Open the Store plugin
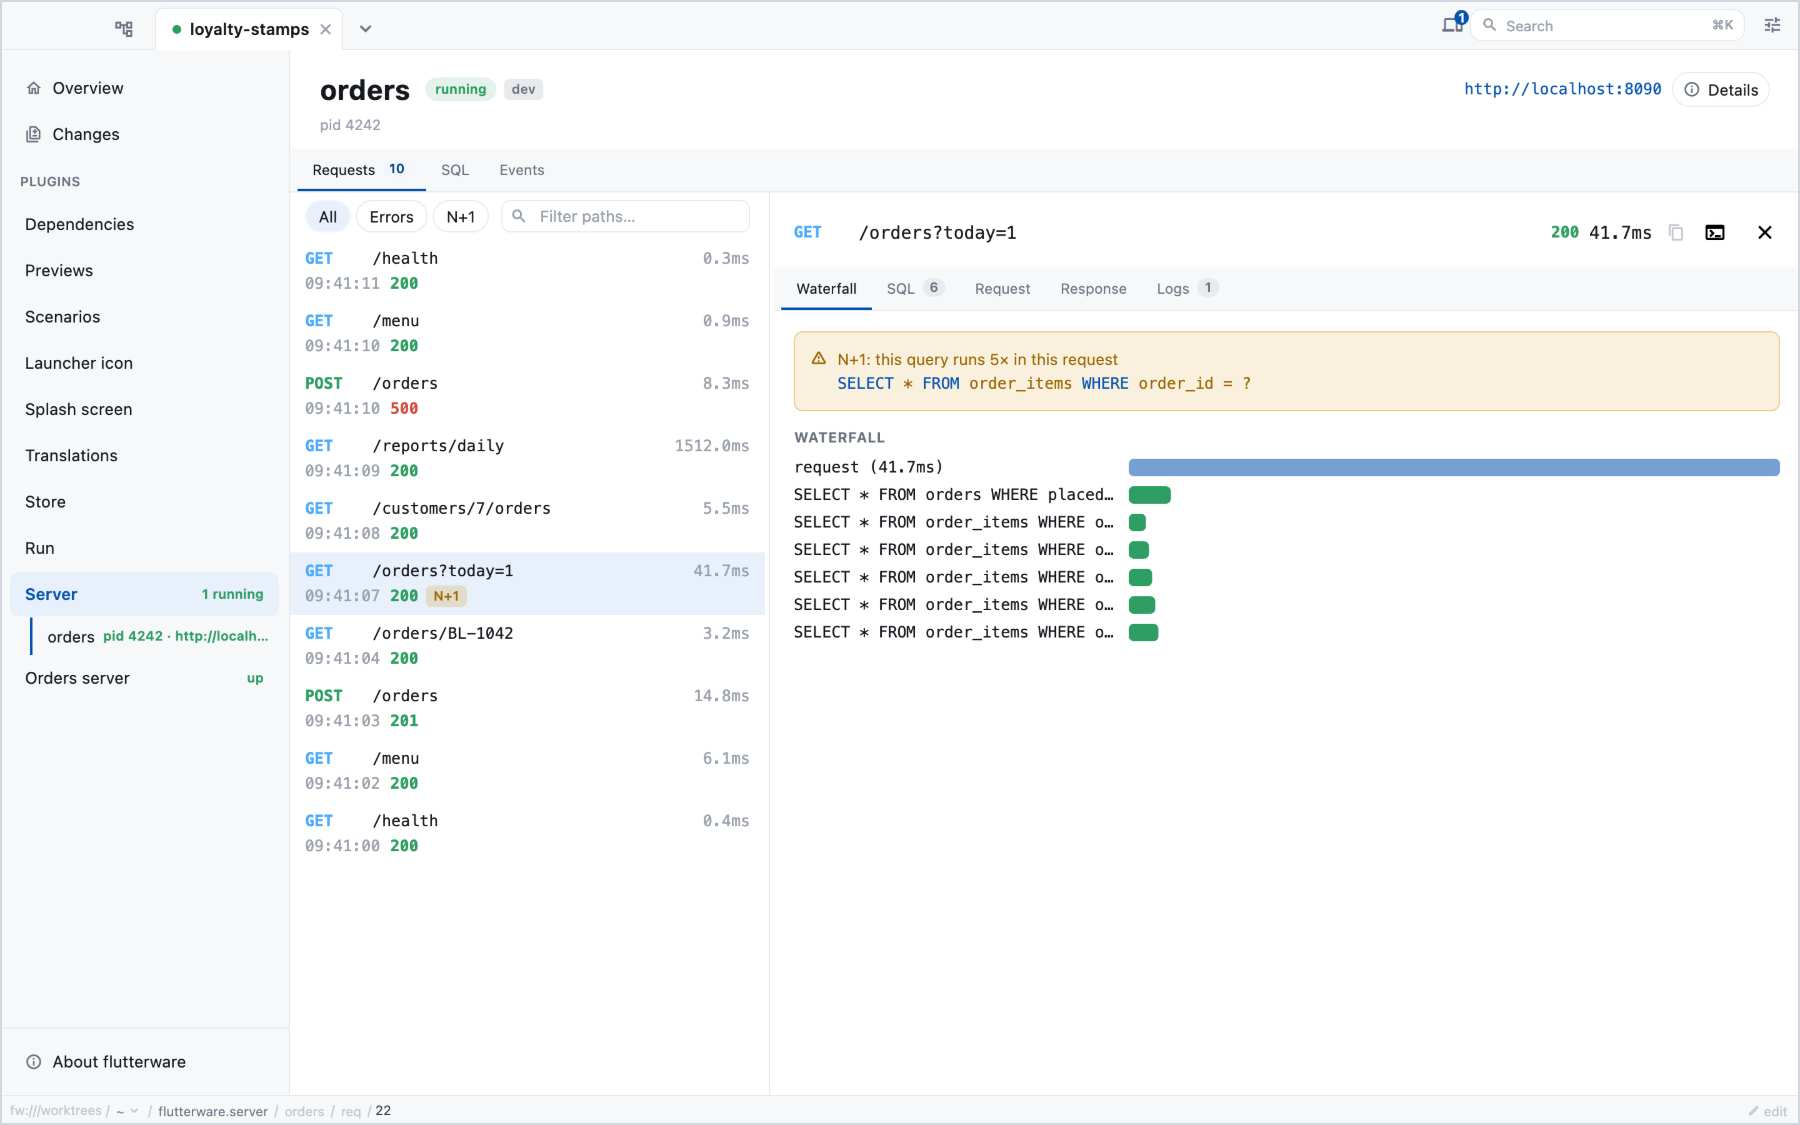 [x=145, y=502]
